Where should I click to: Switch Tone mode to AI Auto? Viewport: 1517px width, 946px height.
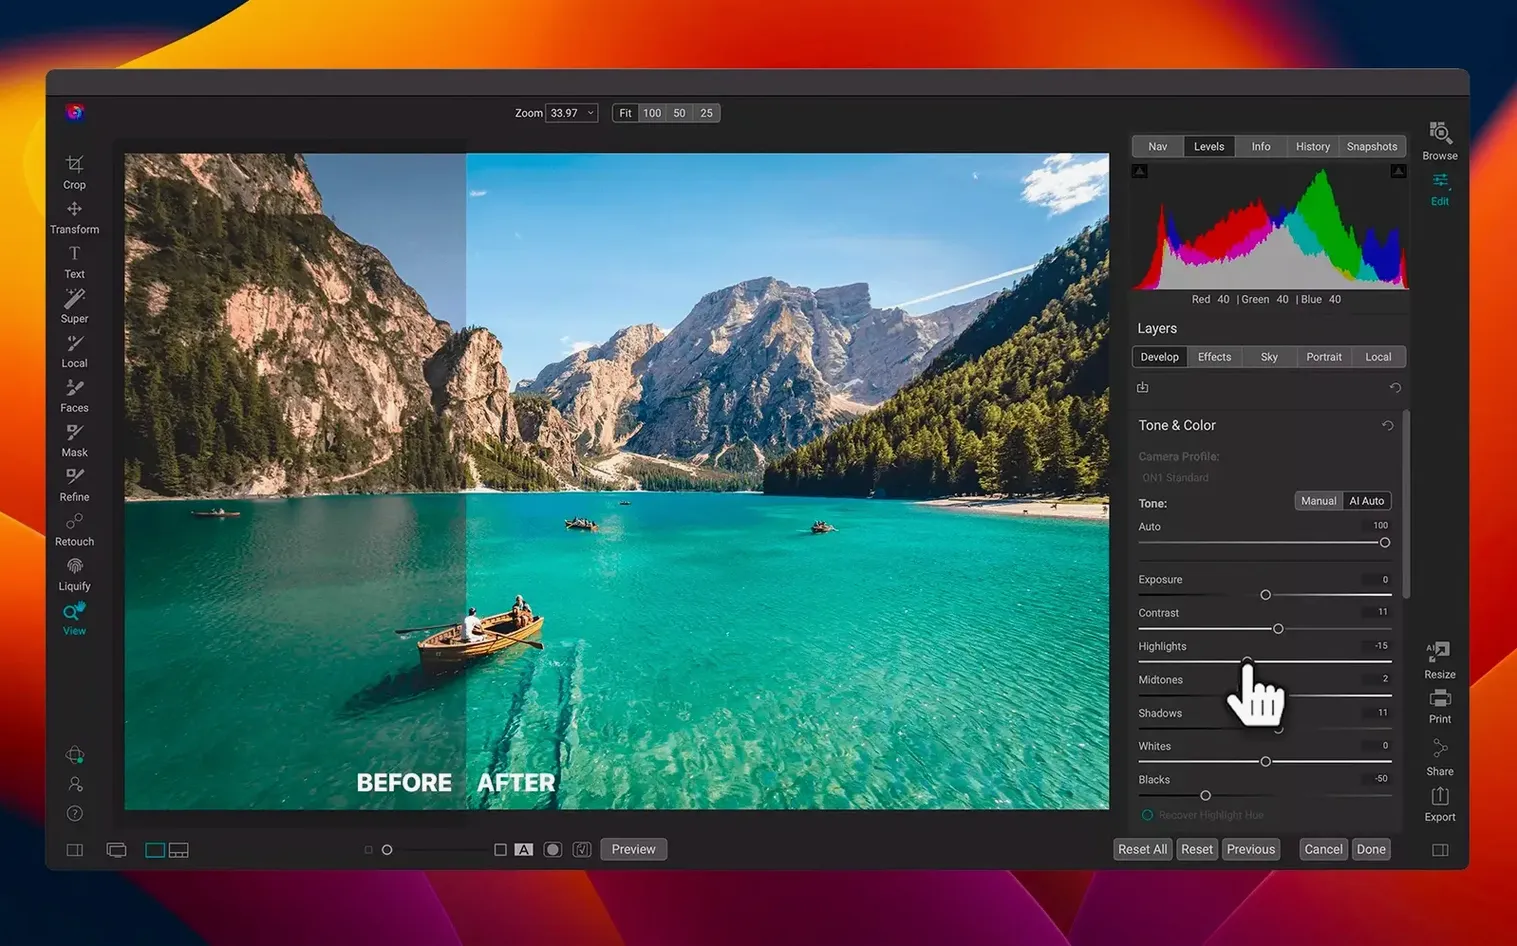1367,501
